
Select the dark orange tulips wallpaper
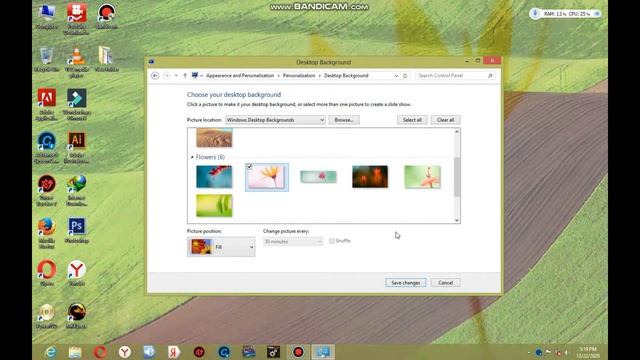370,177
